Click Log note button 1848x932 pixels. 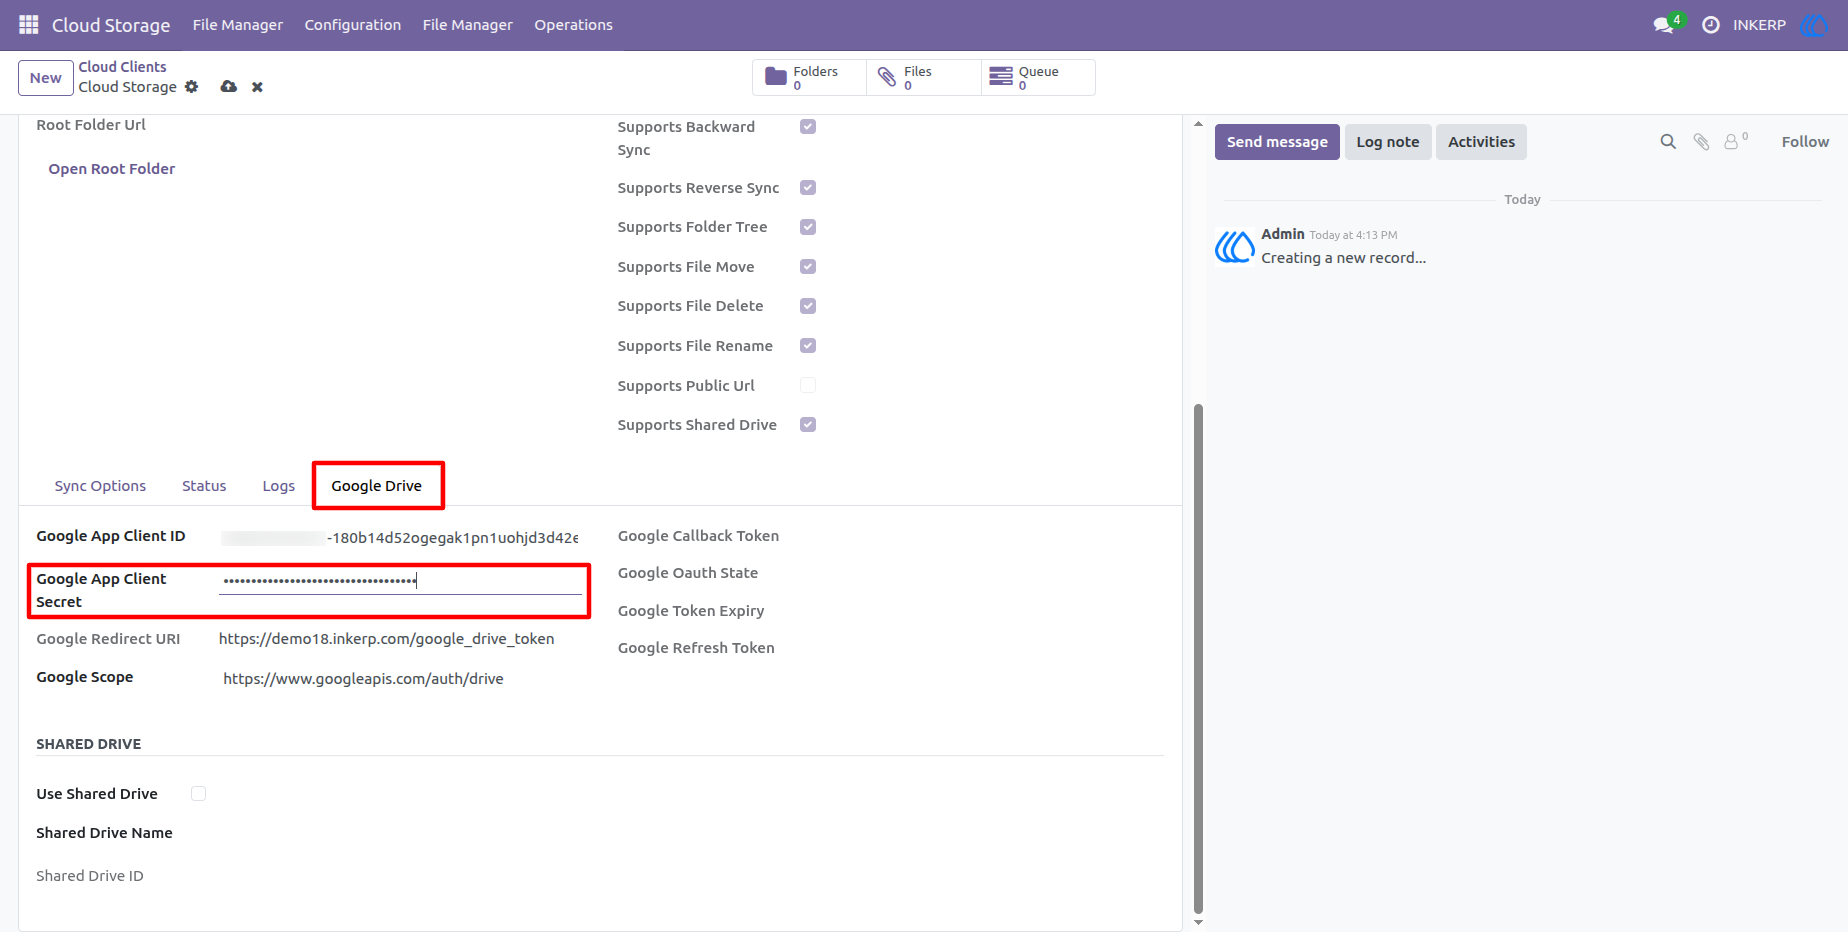[x=1388, y=142]
